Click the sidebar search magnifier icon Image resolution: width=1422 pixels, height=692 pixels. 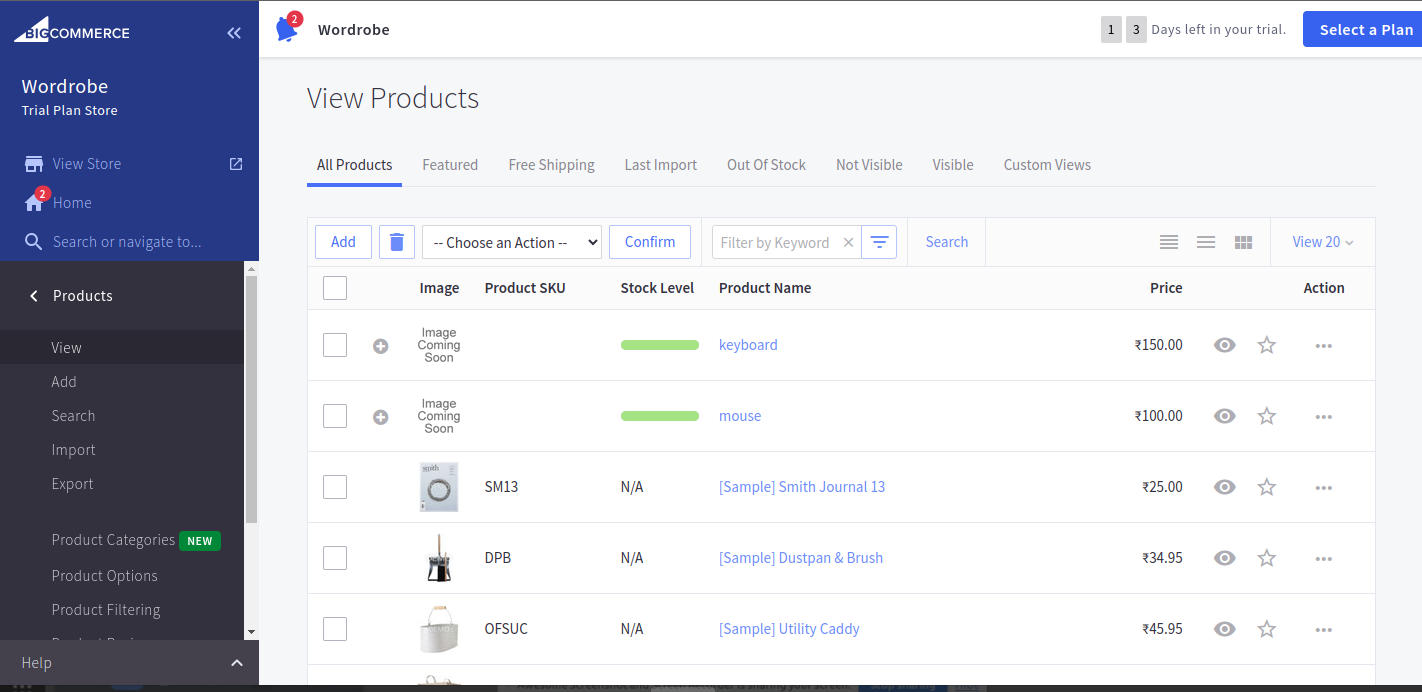[x=33, y=242]
